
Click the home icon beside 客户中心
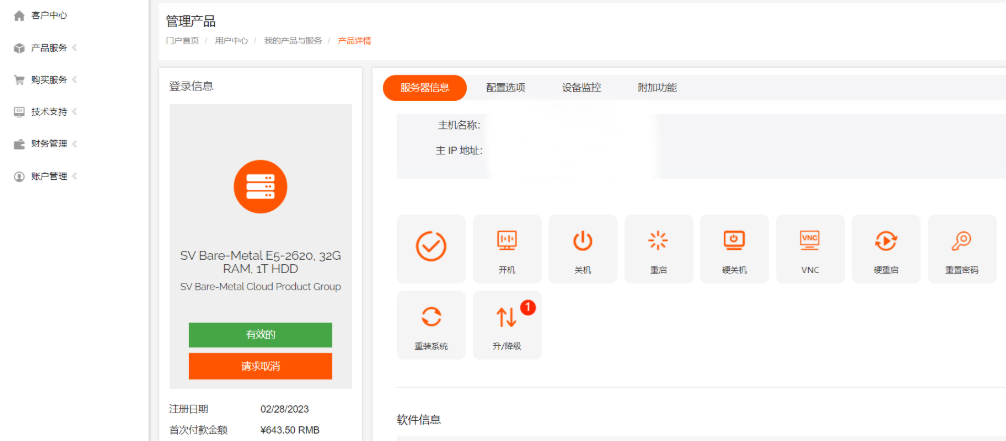coord(19,15)
